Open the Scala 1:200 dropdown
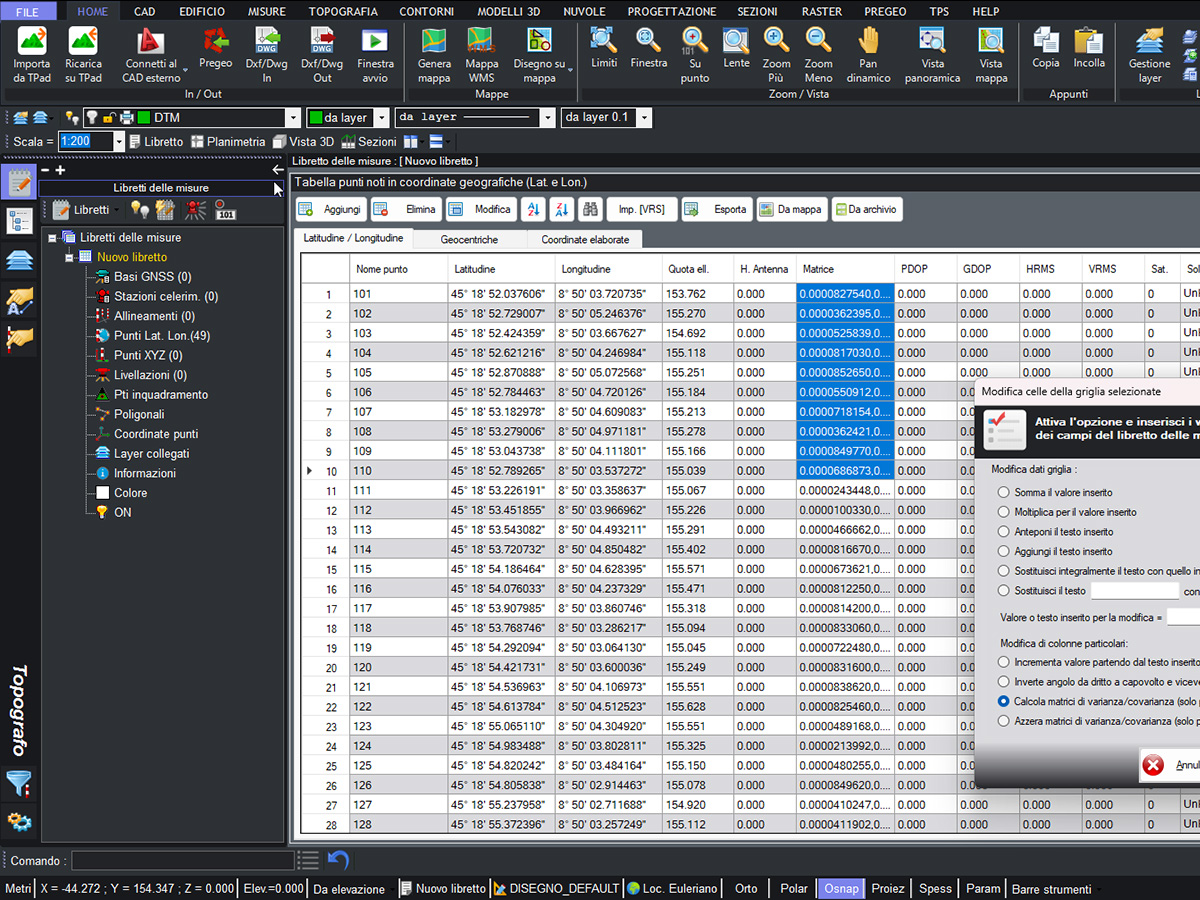This screenshot has height=900, width=1200. [x=119, y=142]
